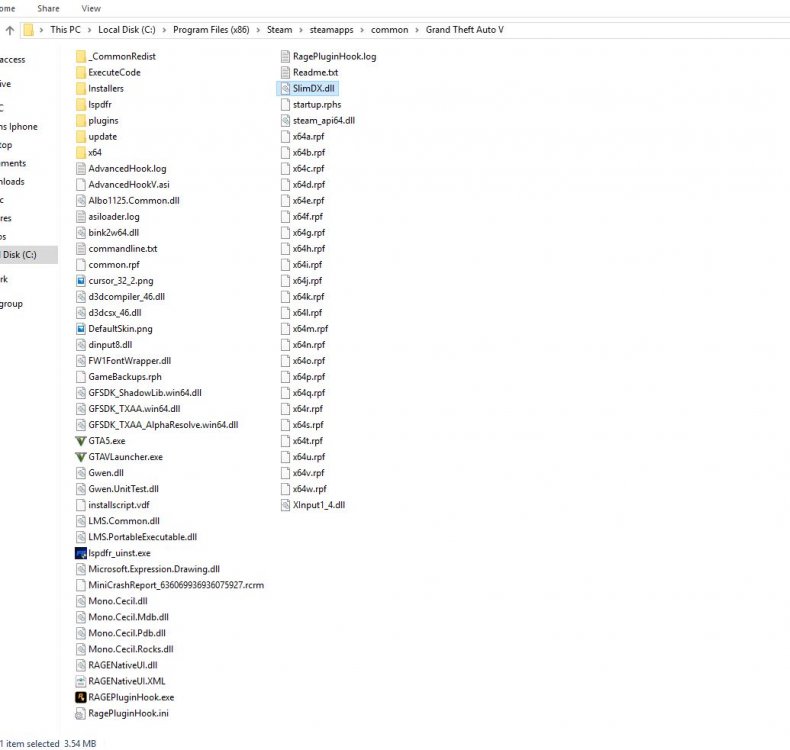Screen dimensions: 790x750
Task: Expand the chevron after steamapps breadcrumb
Action: 362,30
